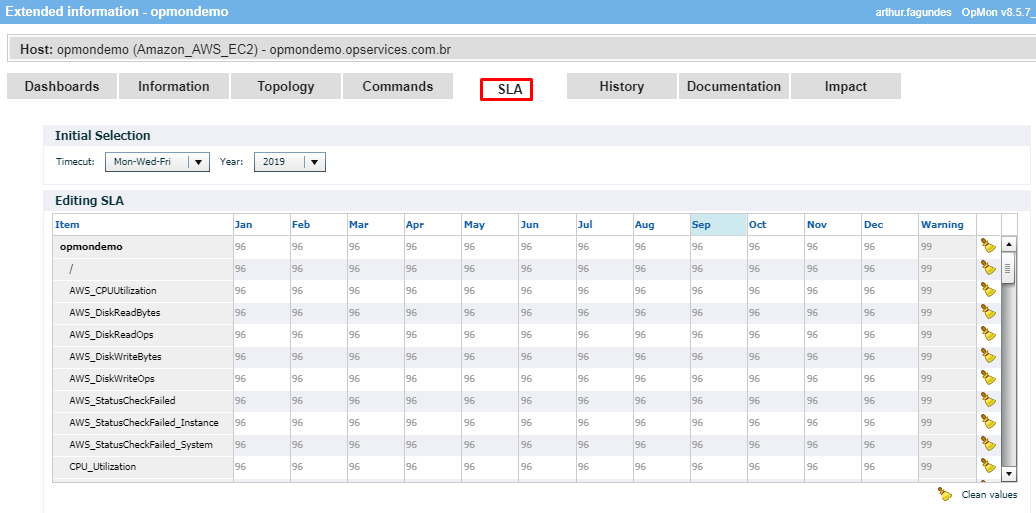Open the Topology tab
Viewport: 1036px width, 513px height.
click(286, 87)
